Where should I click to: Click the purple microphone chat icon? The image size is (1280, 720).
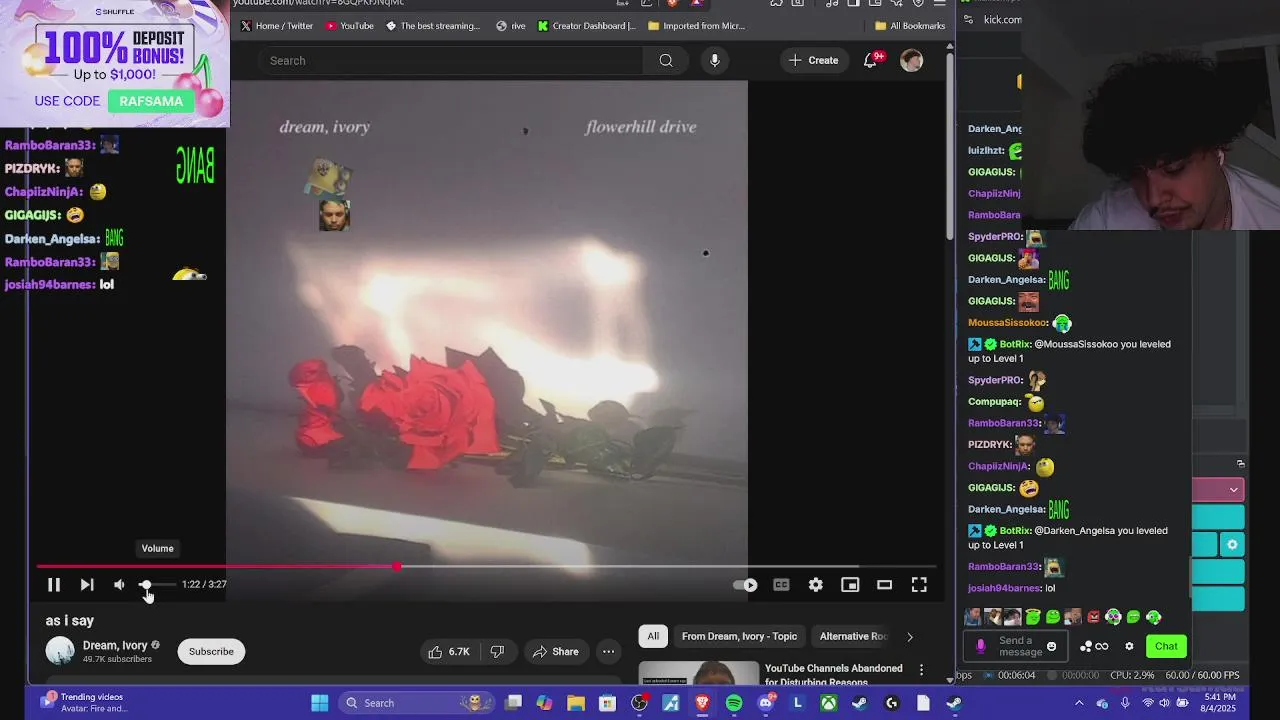coord(980,646)
